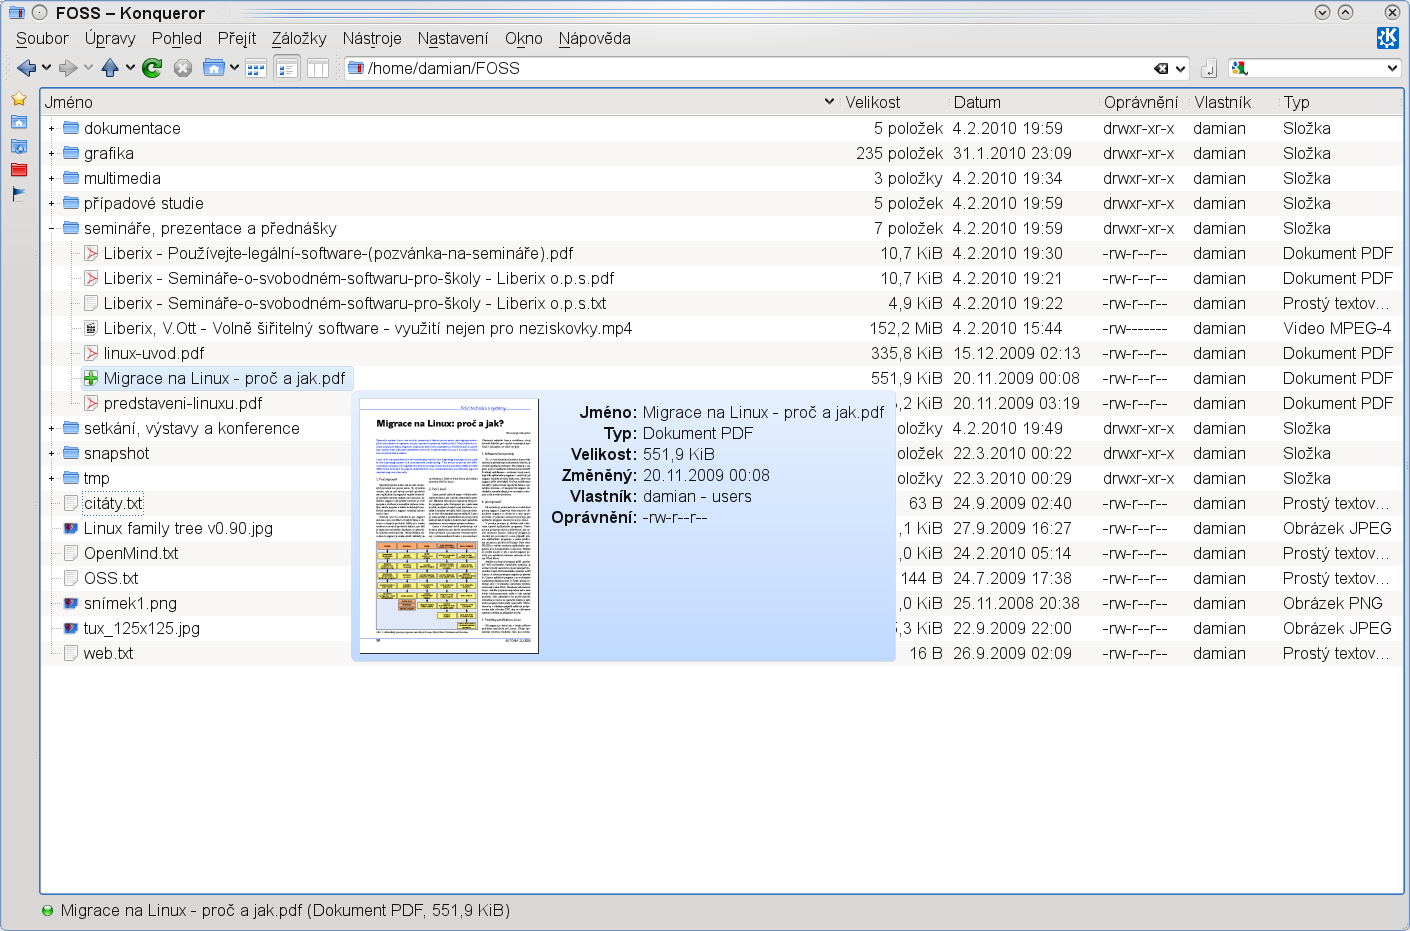Open the home button dropdown arrow
1410x931 pixels.
click(x=234, y=68)
